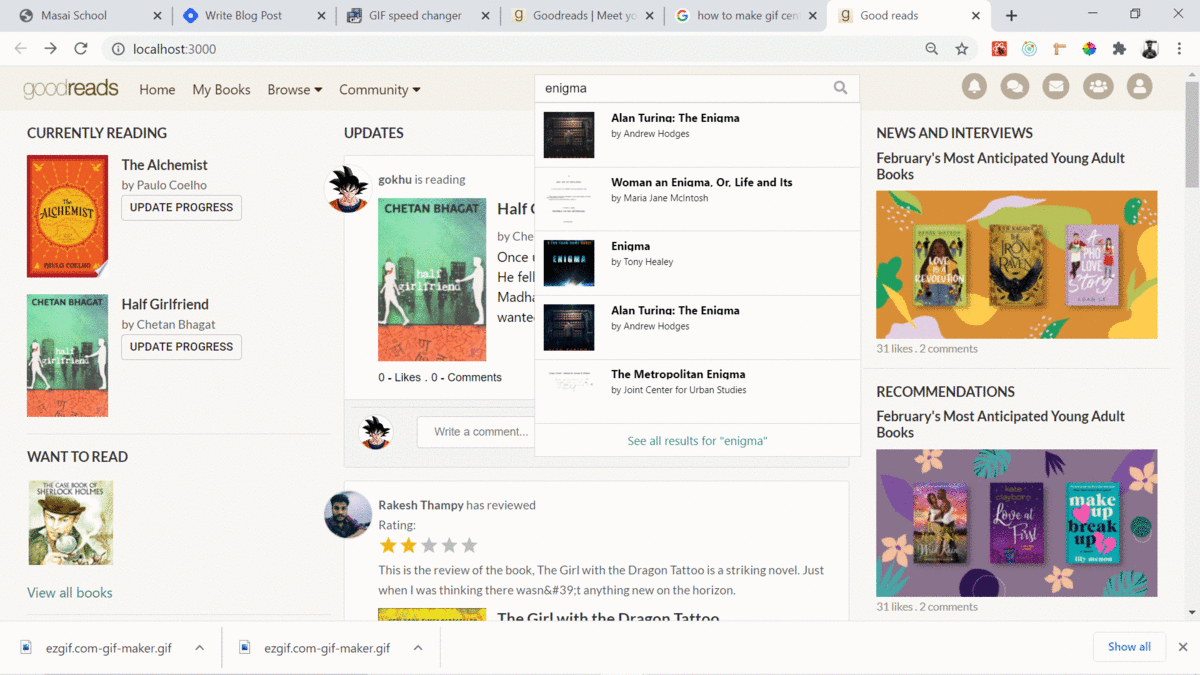Open Chrome three-dot menu
1200x675 pixels.
pyautogui.click(x=1180, y=49)
